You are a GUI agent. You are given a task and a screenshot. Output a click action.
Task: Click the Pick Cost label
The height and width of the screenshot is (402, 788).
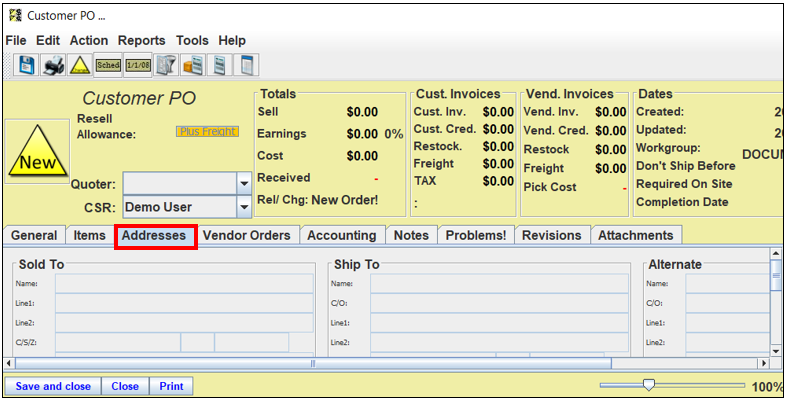click(550, 187)
